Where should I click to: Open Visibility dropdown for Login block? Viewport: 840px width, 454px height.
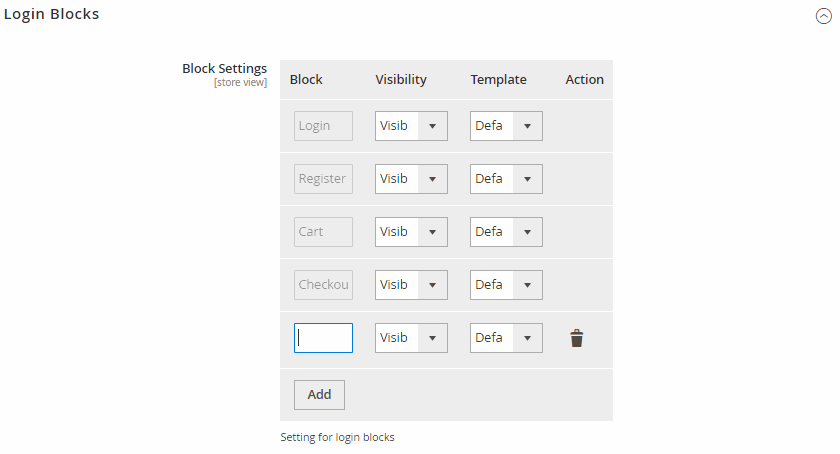click(x=411, y=126)
